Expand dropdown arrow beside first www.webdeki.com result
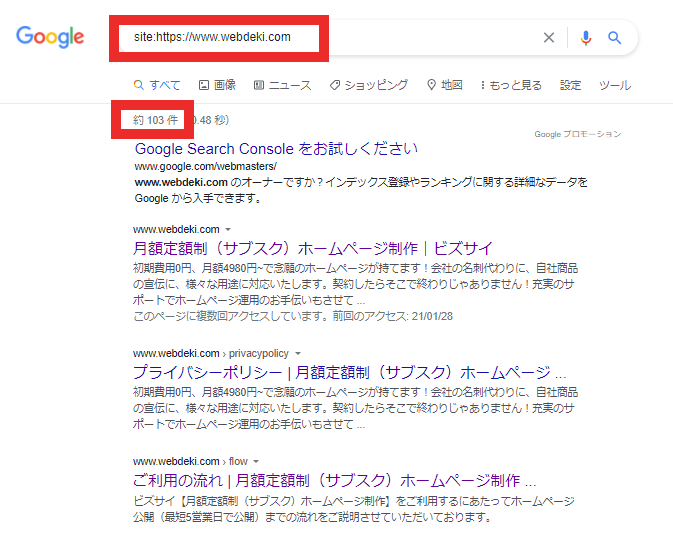The width and height of the screenshot is (673, 540). coord(228,230)
